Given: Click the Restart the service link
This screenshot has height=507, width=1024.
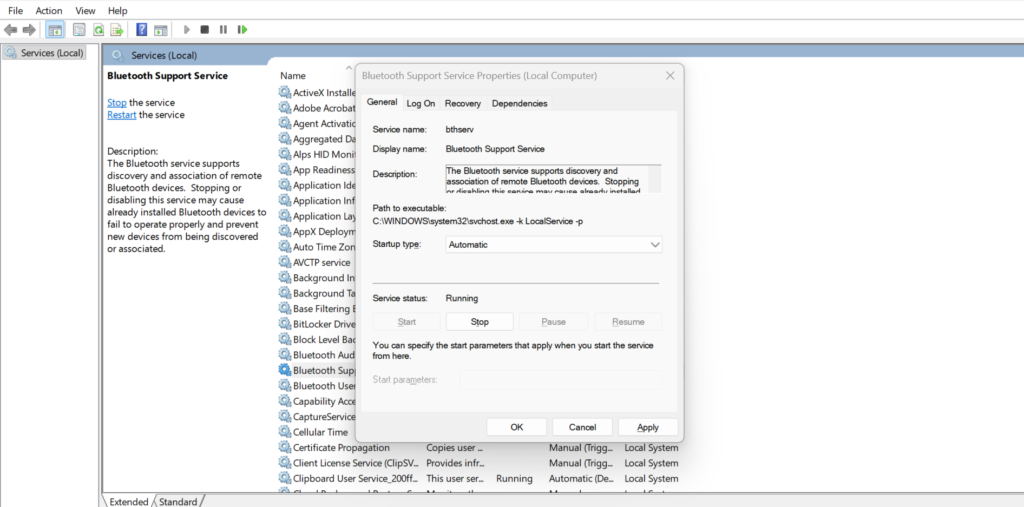Looking at the screenshot, I should [x=121, y=115].
